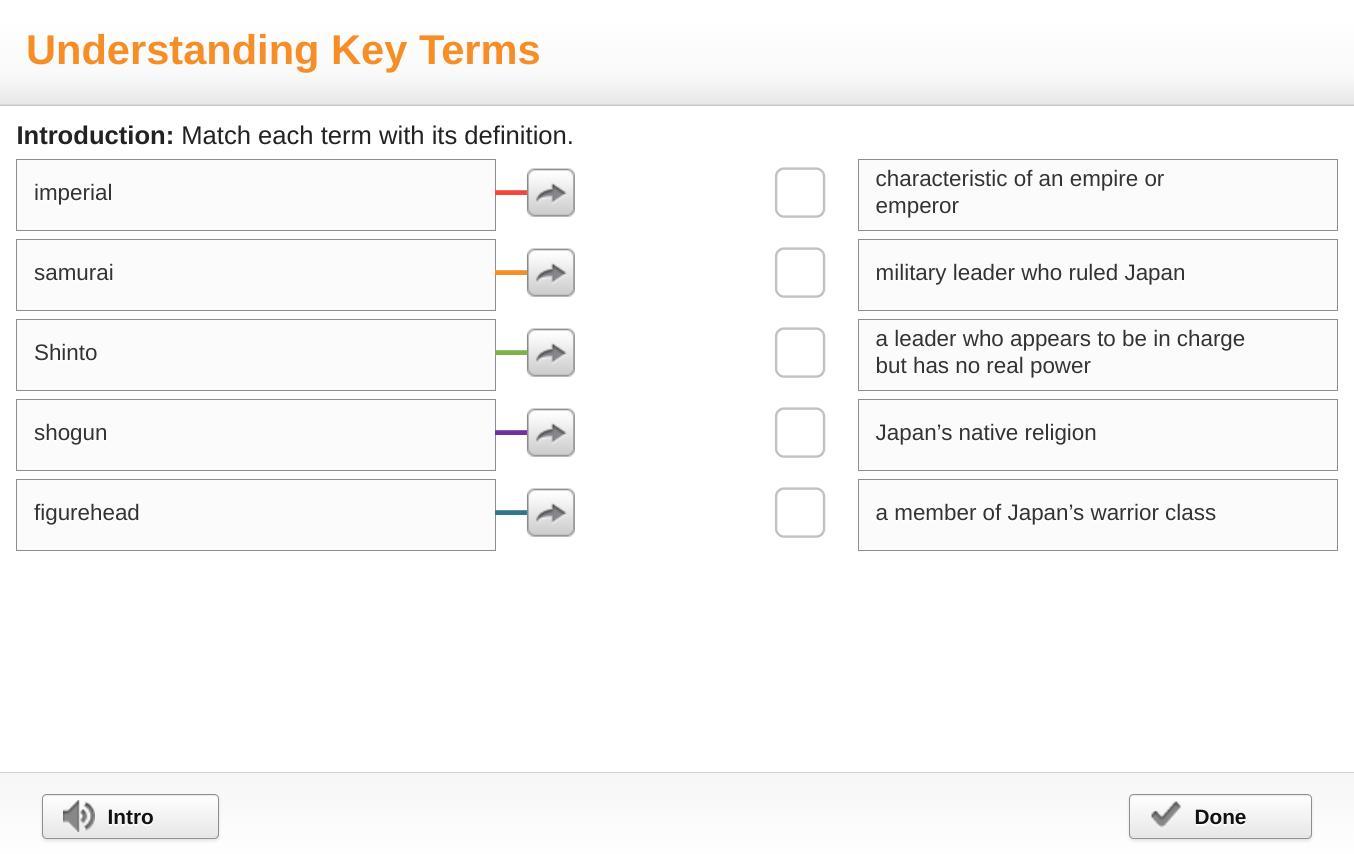Click the arrow icon next to figurehead
Screen dimensions: 1354x854
[551, 513]
